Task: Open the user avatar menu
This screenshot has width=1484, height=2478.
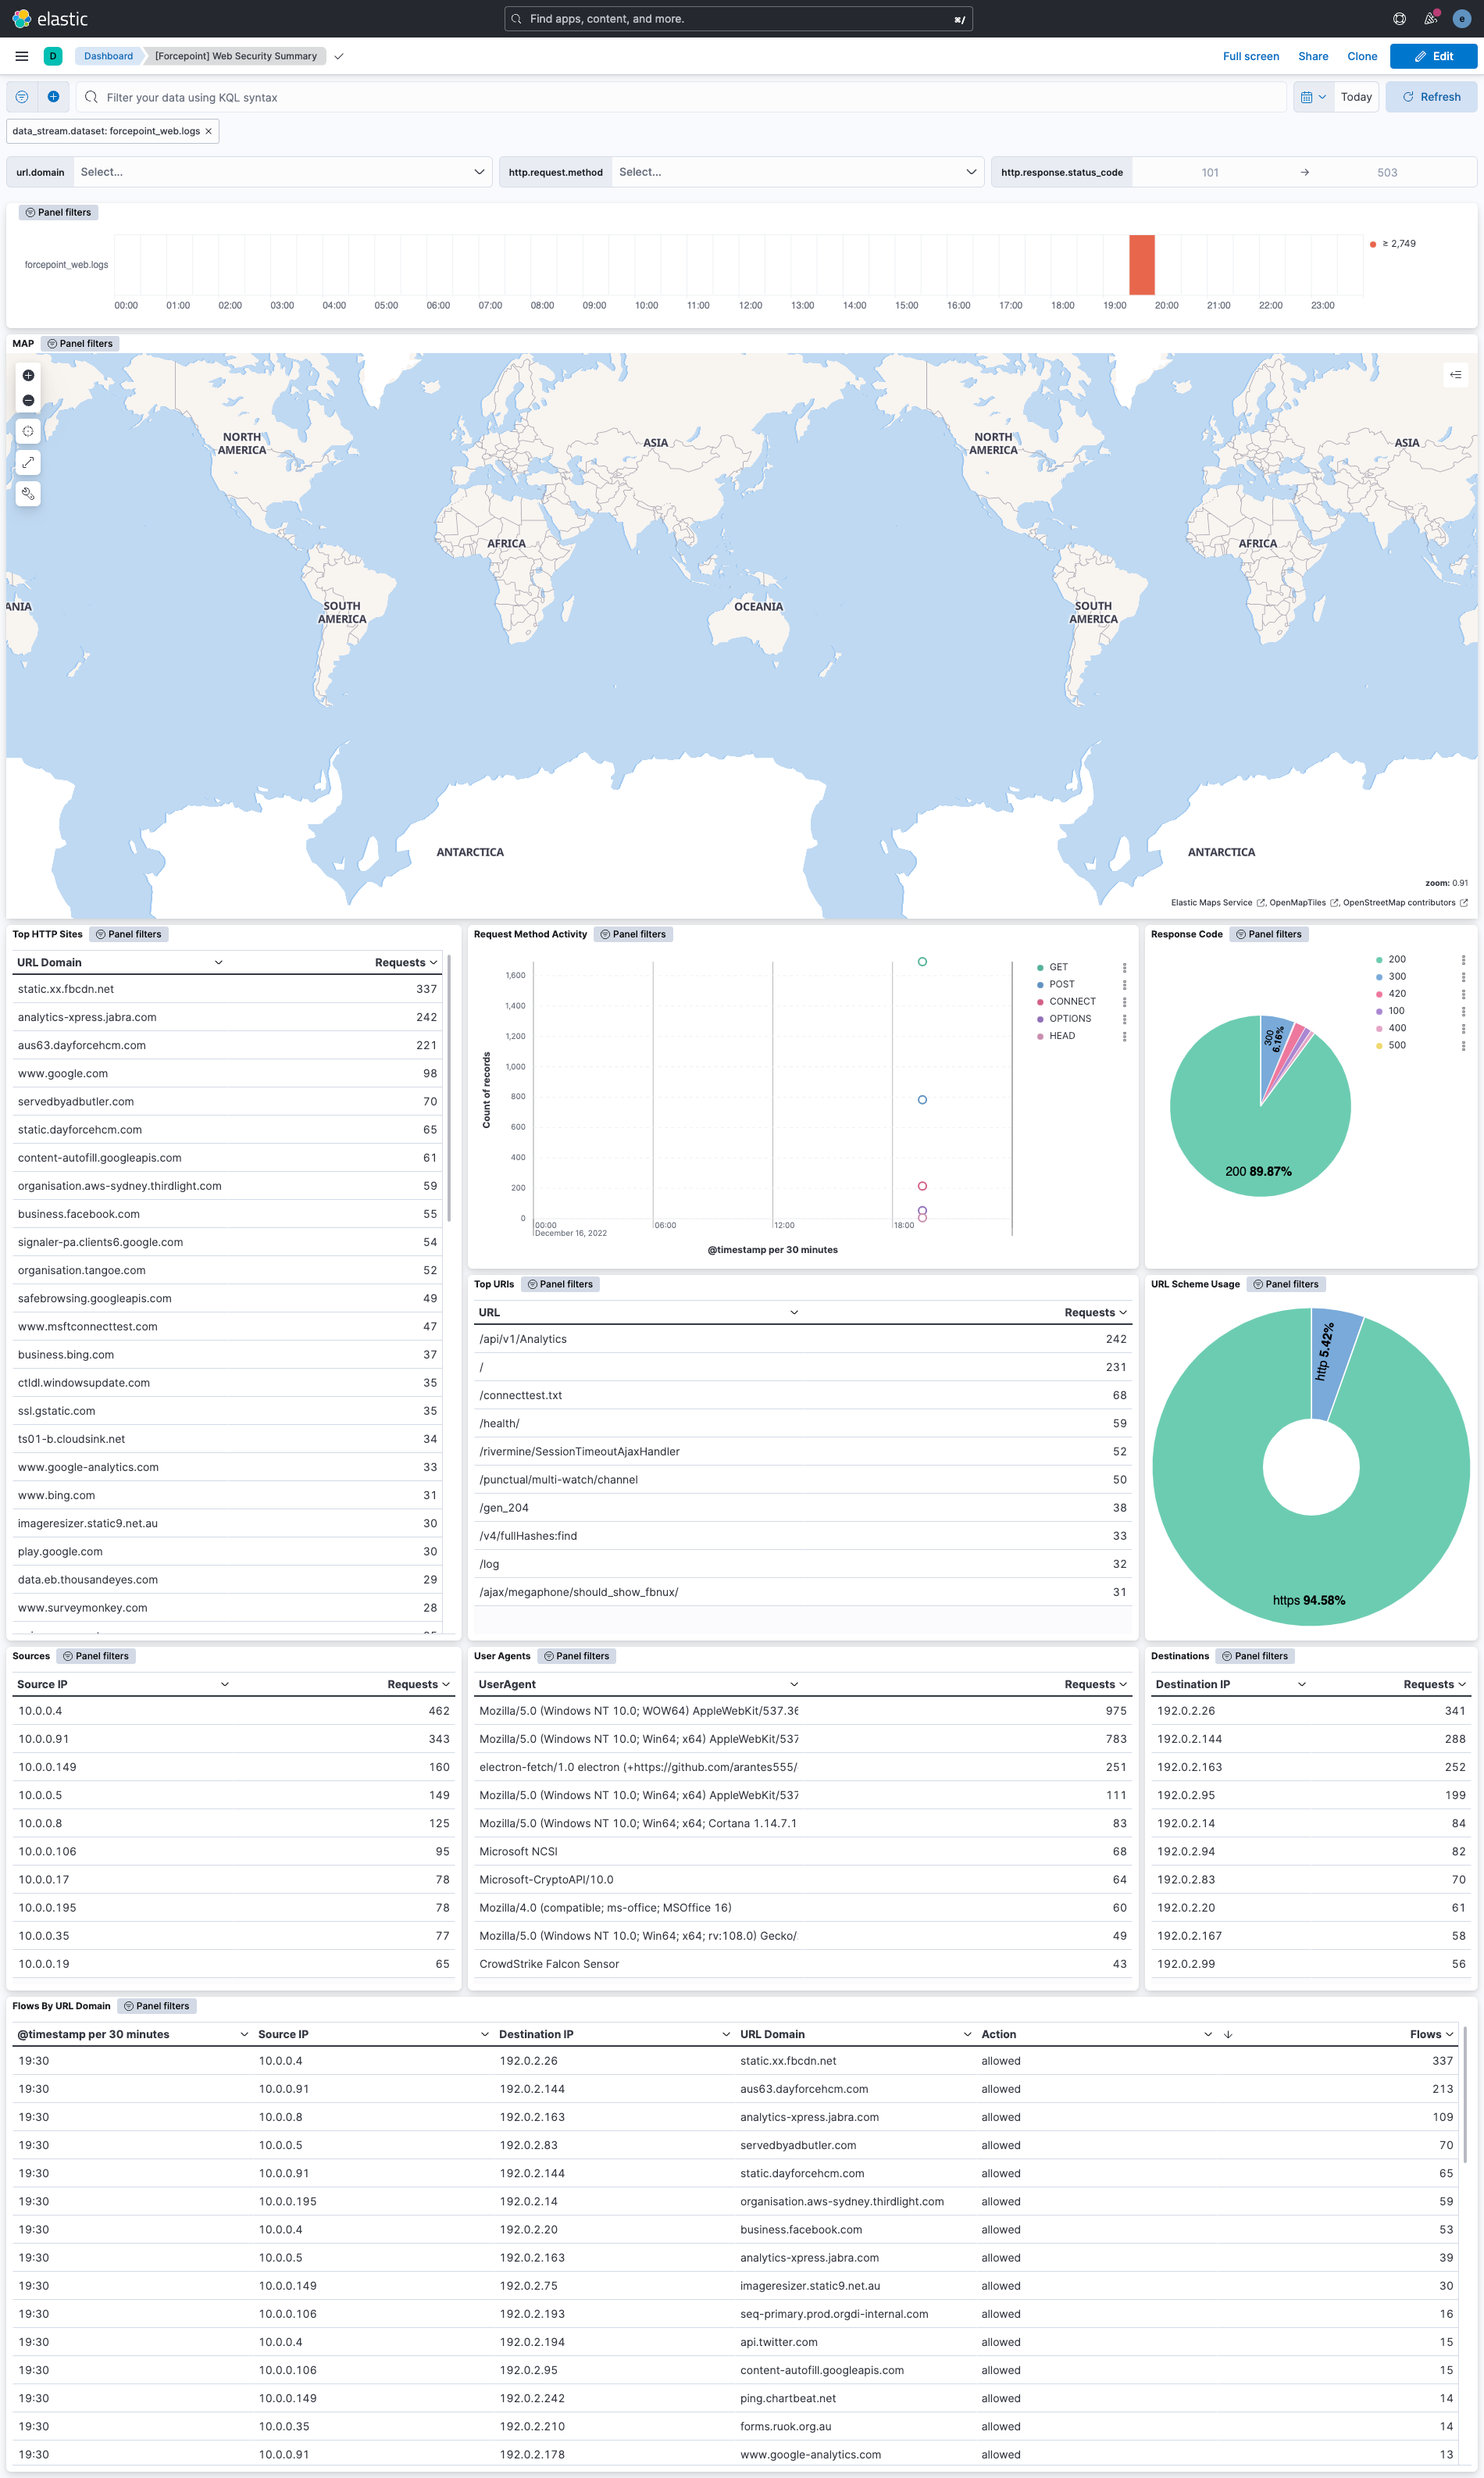Action: pos(1461,19)
